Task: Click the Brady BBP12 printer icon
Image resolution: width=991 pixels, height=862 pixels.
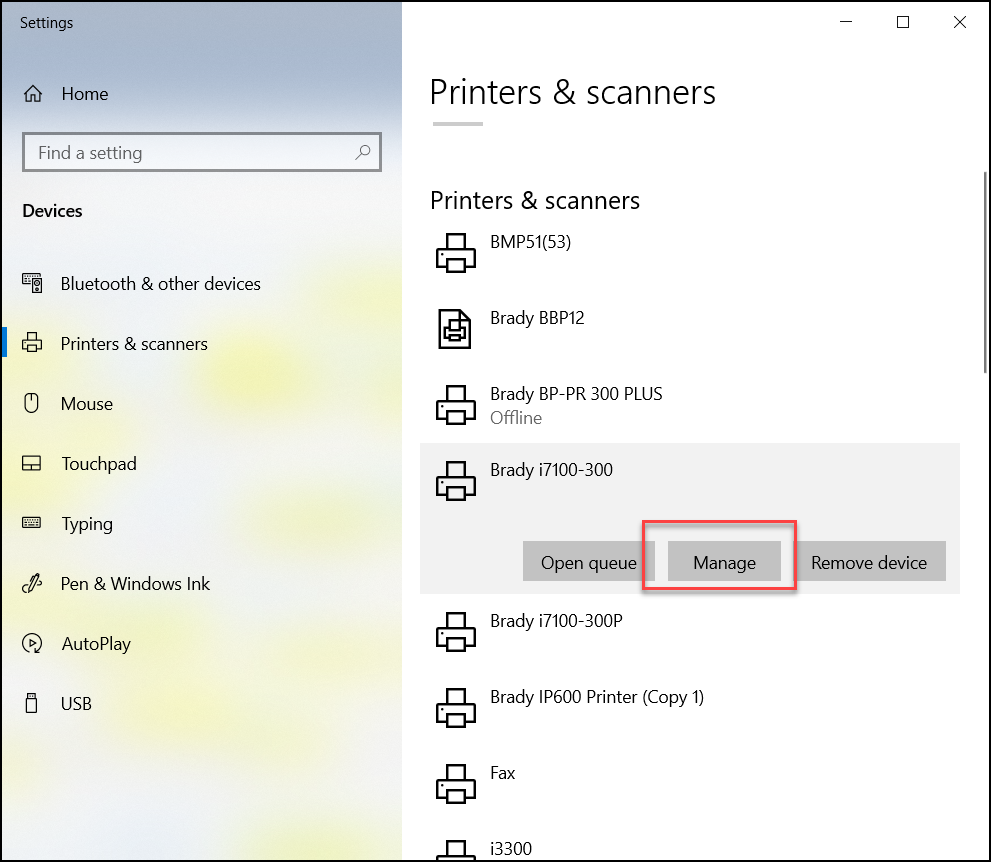Action: (x=456, y=329)
